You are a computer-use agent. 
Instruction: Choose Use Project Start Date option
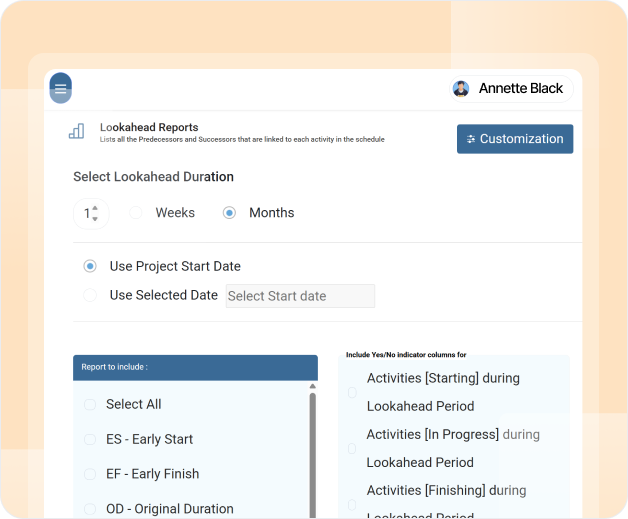tap(90, 266)
